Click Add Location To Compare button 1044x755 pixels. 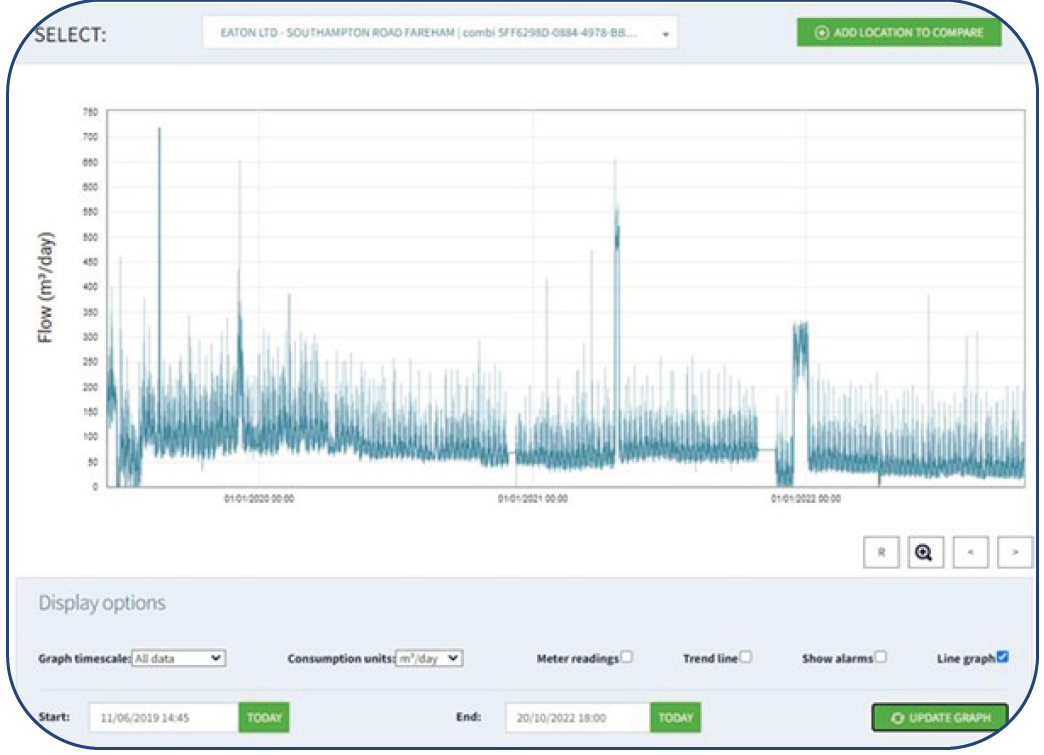[899, 33]
